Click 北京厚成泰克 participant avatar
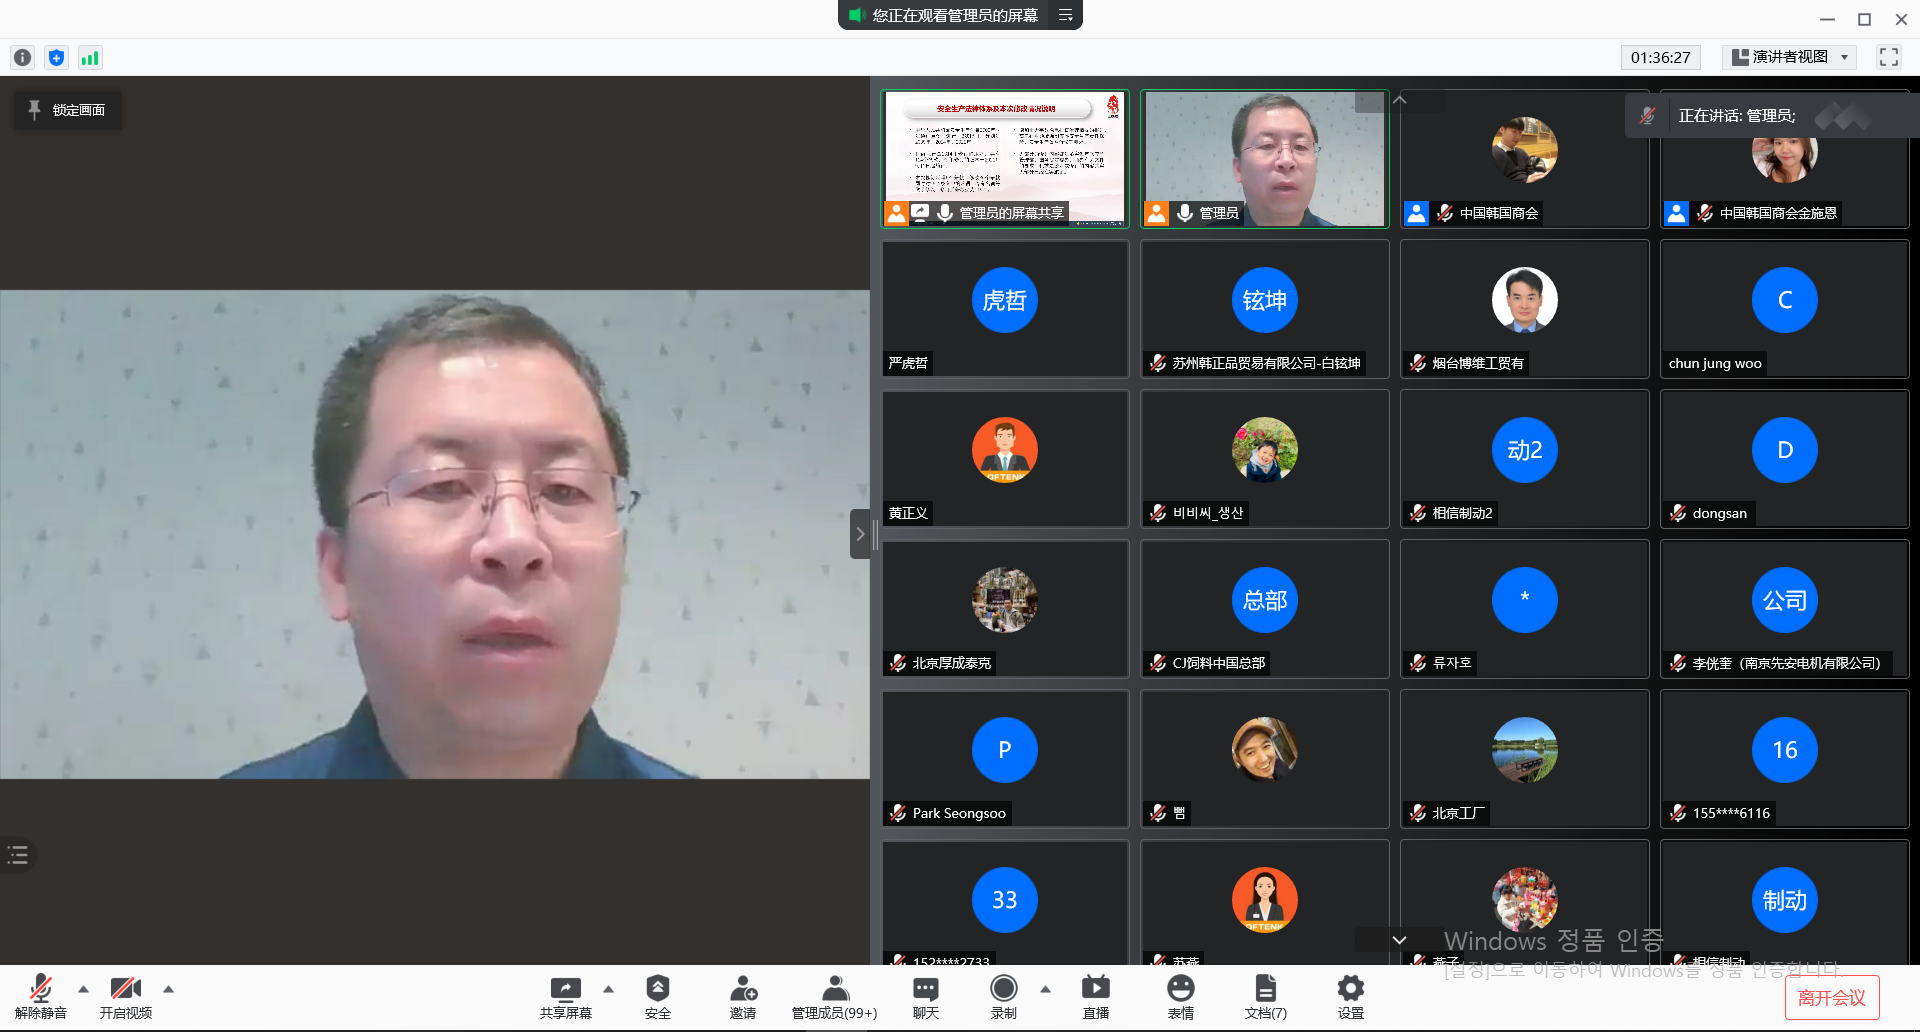 [x=1005, y=600]
